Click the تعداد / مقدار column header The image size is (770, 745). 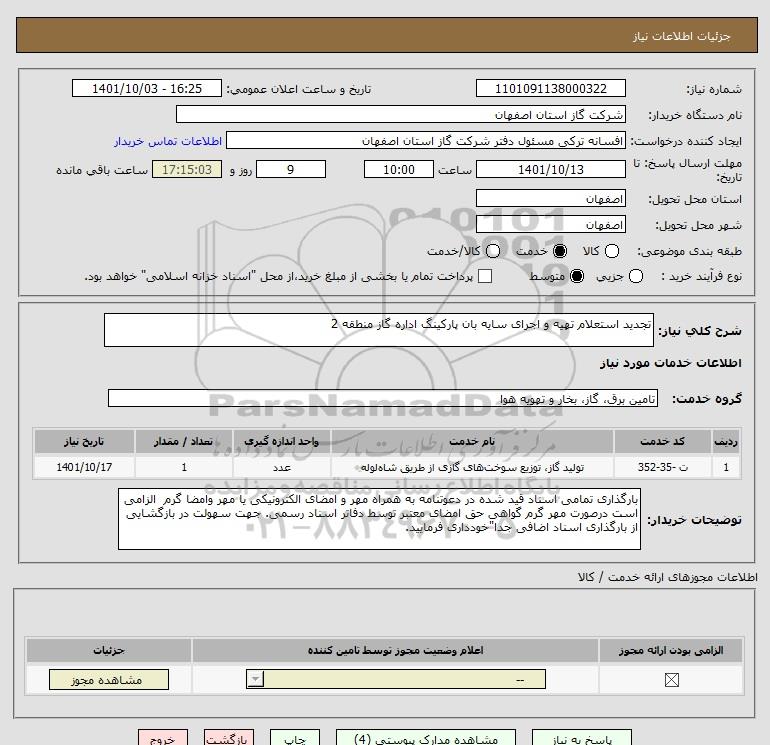pyautogui.click(x=183, y=441)
